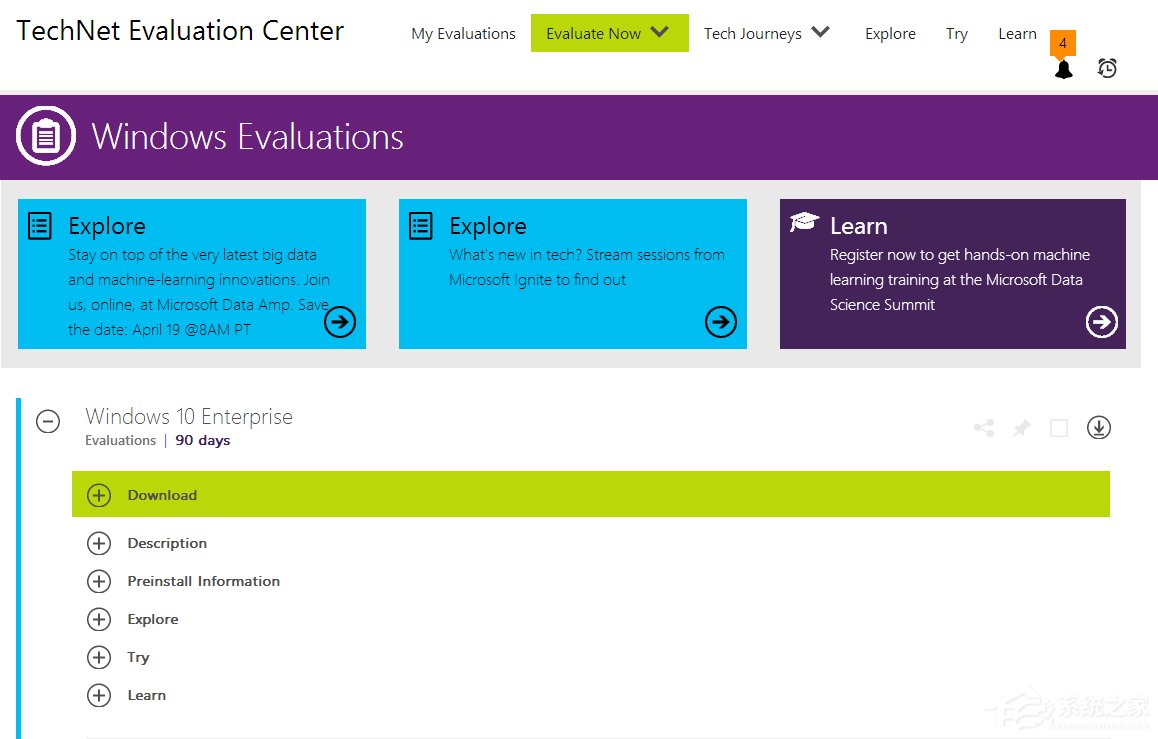
Task: Click graduation cap icon on Learn card
Action: tap(804, 221)
